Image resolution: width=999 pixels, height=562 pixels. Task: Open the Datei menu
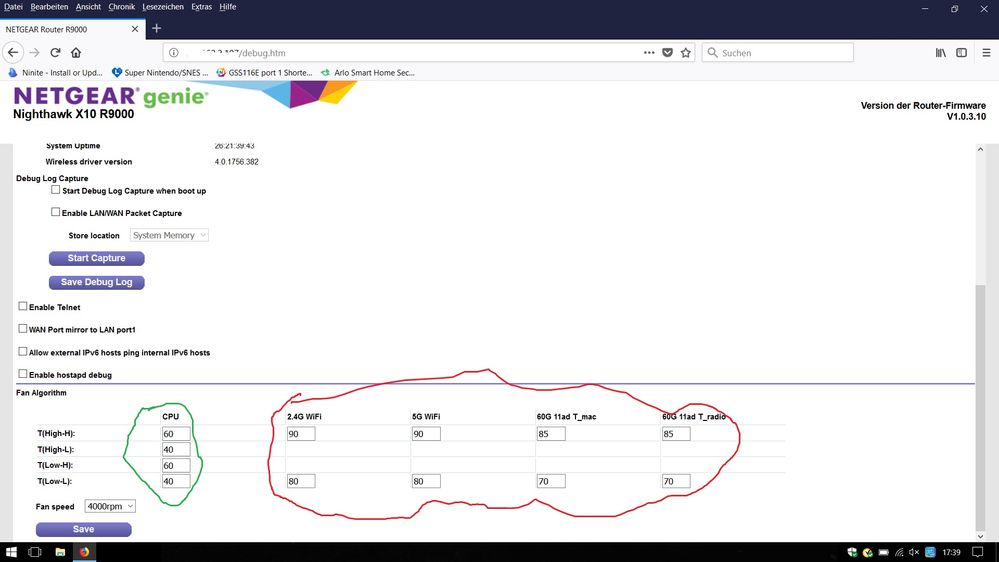point(13,7)
